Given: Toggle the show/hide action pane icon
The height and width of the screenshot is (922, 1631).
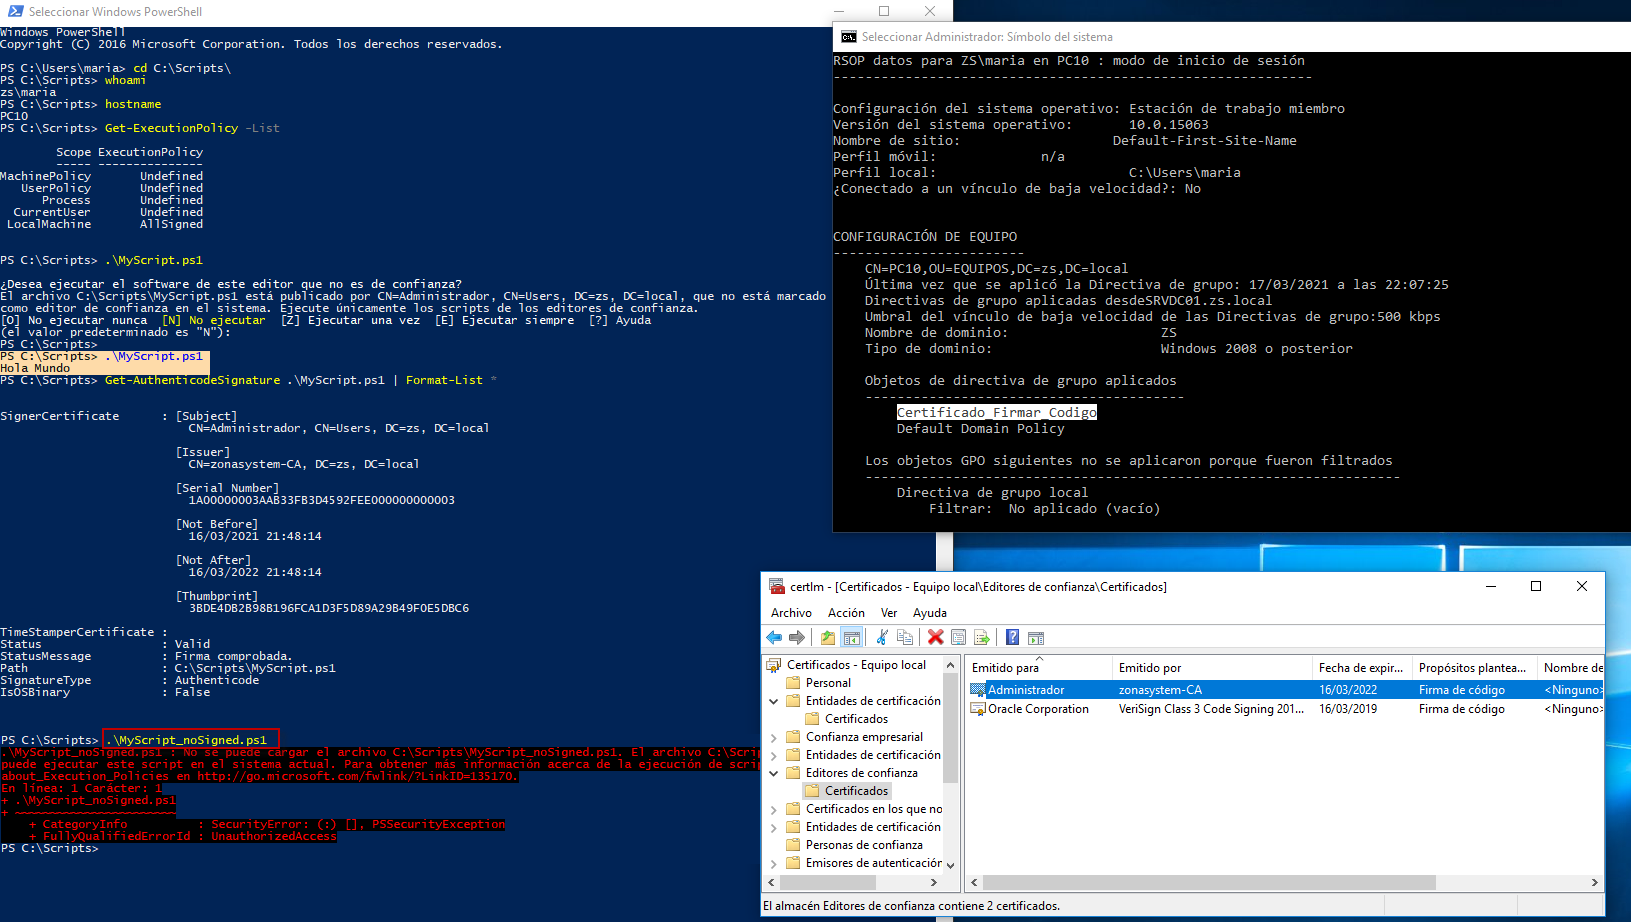Looking at the screenshot, I should pyautogui.click(x=1036, y=637).
